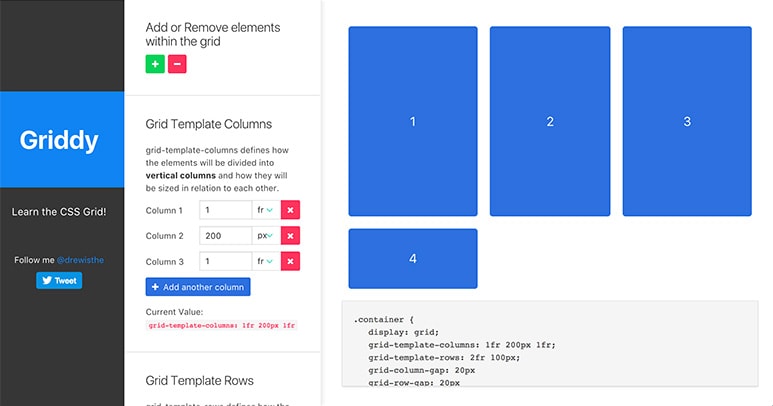Remove Column 3 using the x button
The height and width of the screenshot is (406, 773).
click(290, 261)
